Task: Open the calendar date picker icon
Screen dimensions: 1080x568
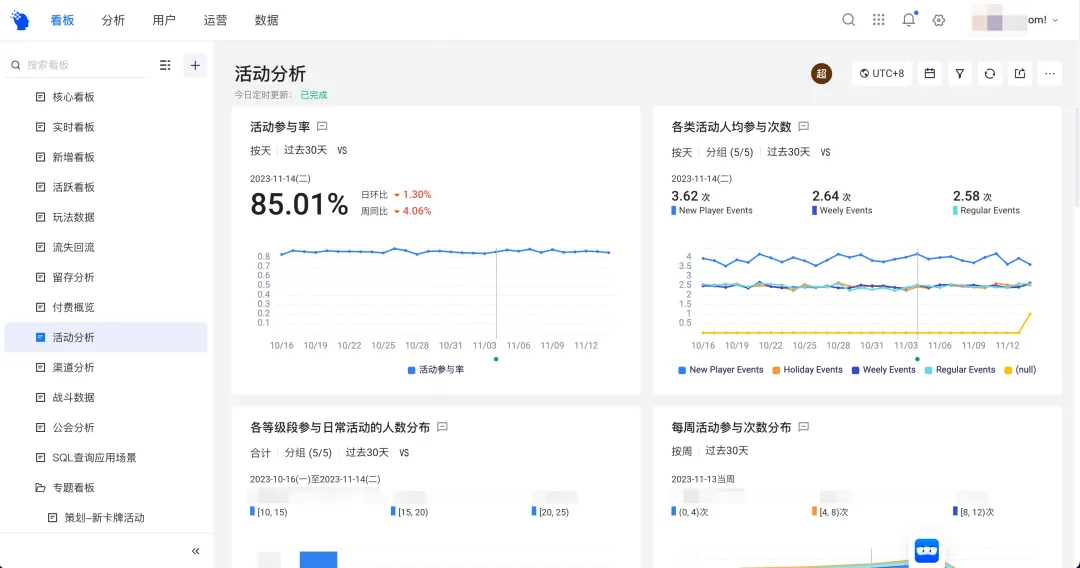Action: point(930,74)
